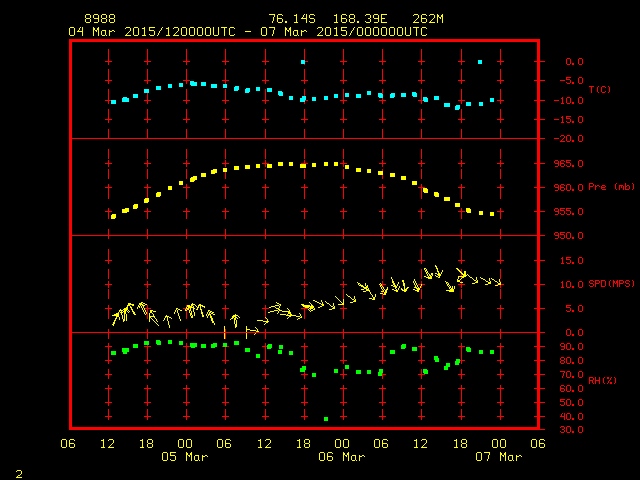Click the 90.0 humidity tick value
This screenshot has height=480, width=640.
point(571,347)
